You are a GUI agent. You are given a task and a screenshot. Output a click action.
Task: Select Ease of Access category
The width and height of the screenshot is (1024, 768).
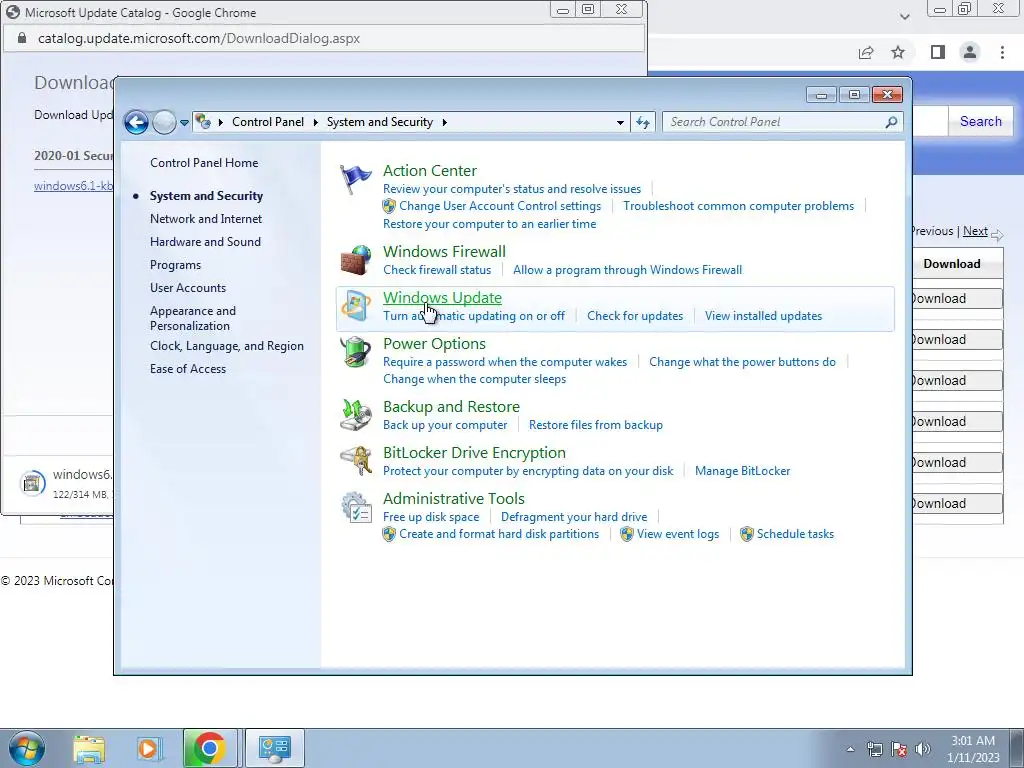pyautogui.click(x=187, y=368)
